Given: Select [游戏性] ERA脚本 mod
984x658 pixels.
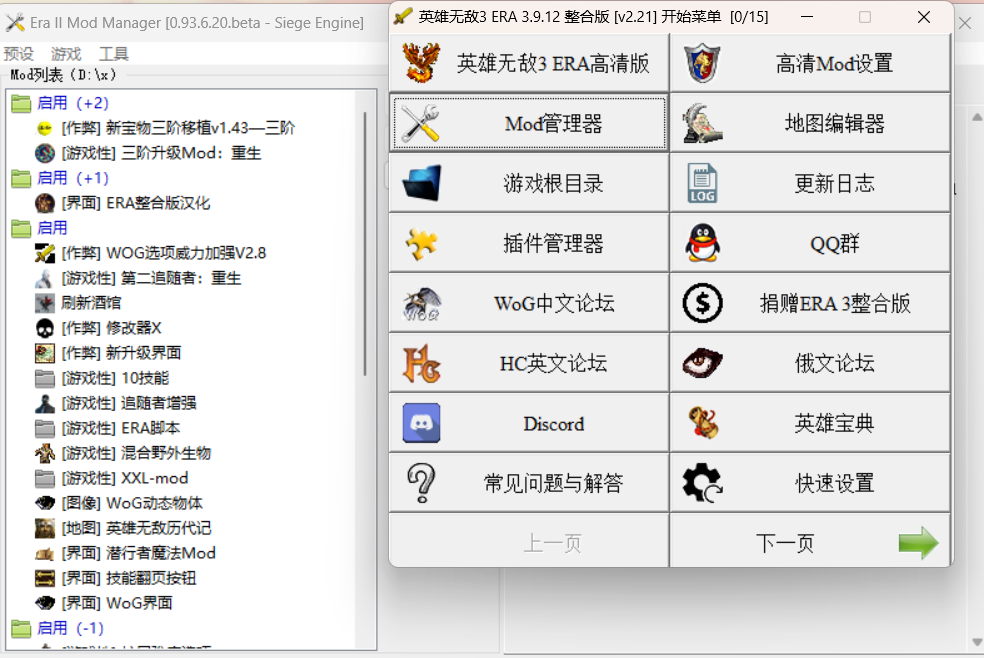Looking at the screenshot, I should (x=120, y=428).
